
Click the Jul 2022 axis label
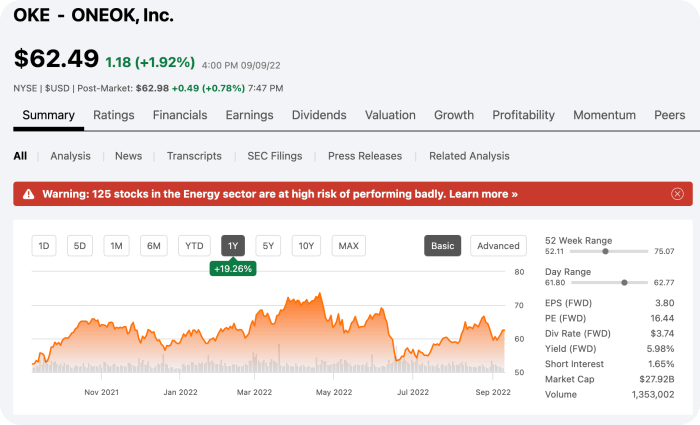click(413, 392)
